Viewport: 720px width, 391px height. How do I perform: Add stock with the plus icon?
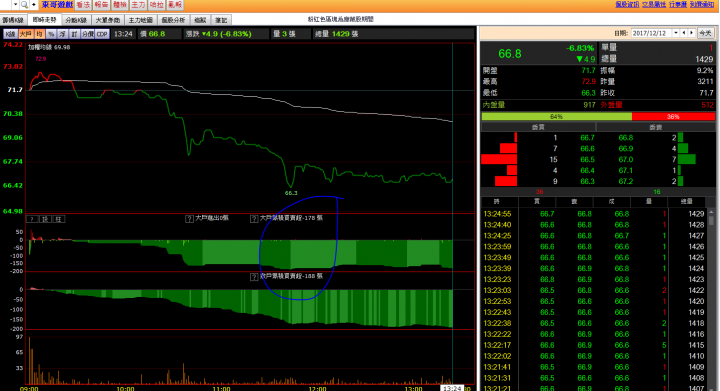point(34,5)
